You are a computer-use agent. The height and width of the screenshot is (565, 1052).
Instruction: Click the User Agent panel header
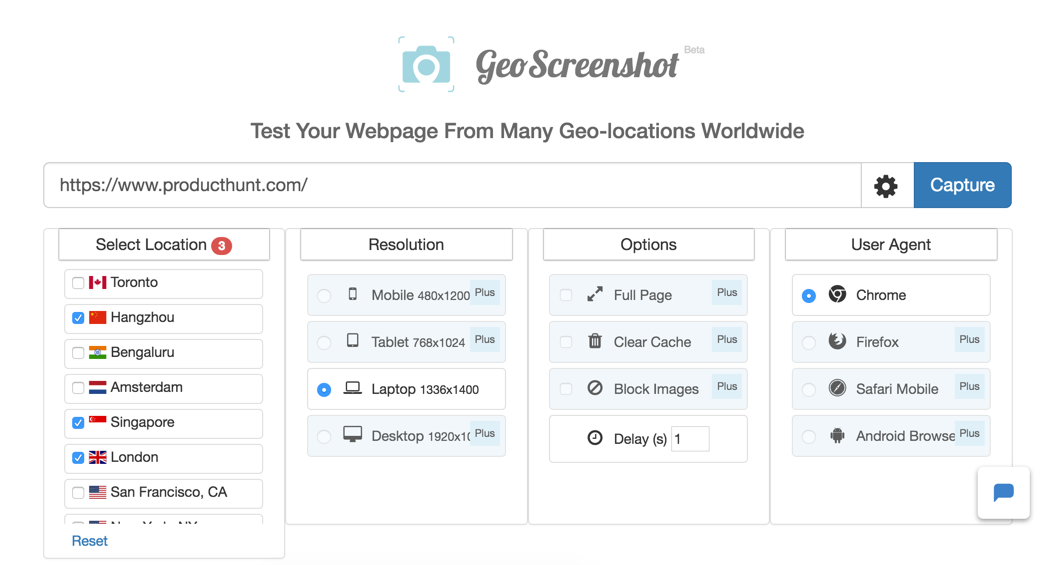[891, 245]
